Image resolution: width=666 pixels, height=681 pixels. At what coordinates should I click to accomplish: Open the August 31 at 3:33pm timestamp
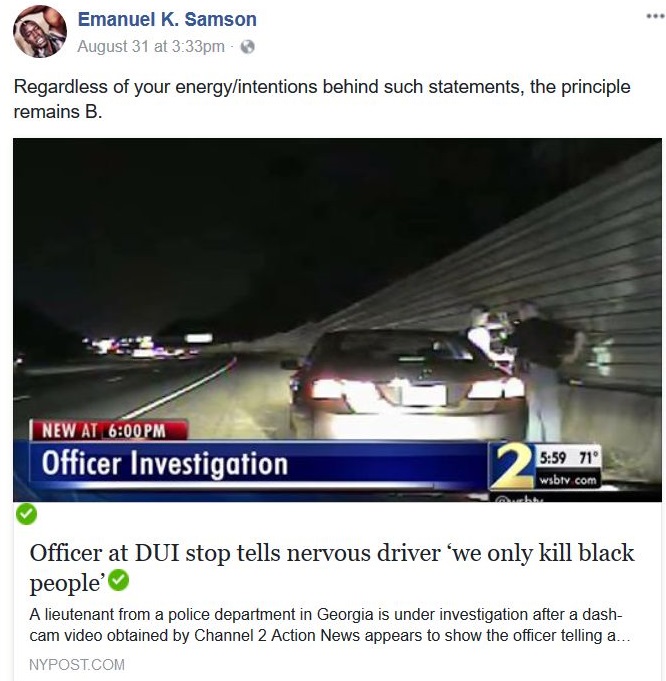[x=151, y=46]
